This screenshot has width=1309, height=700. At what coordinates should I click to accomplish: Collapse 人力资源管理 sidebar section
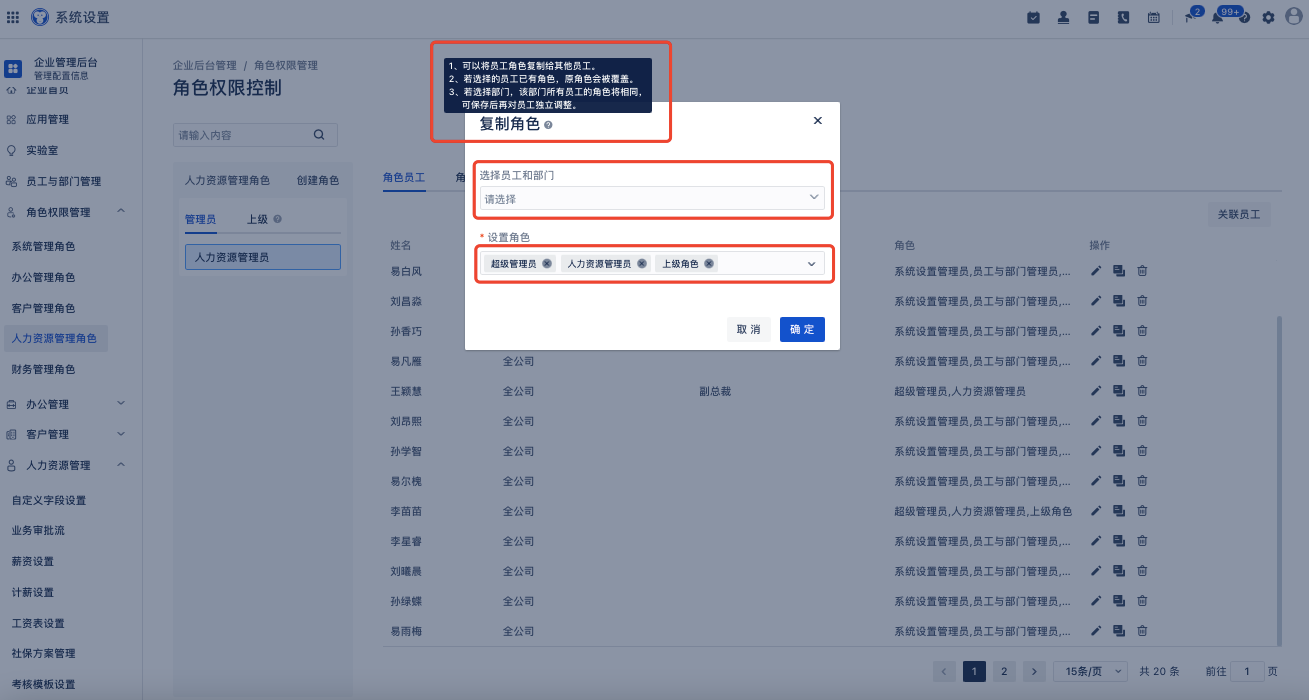click(x=121, y=465)
